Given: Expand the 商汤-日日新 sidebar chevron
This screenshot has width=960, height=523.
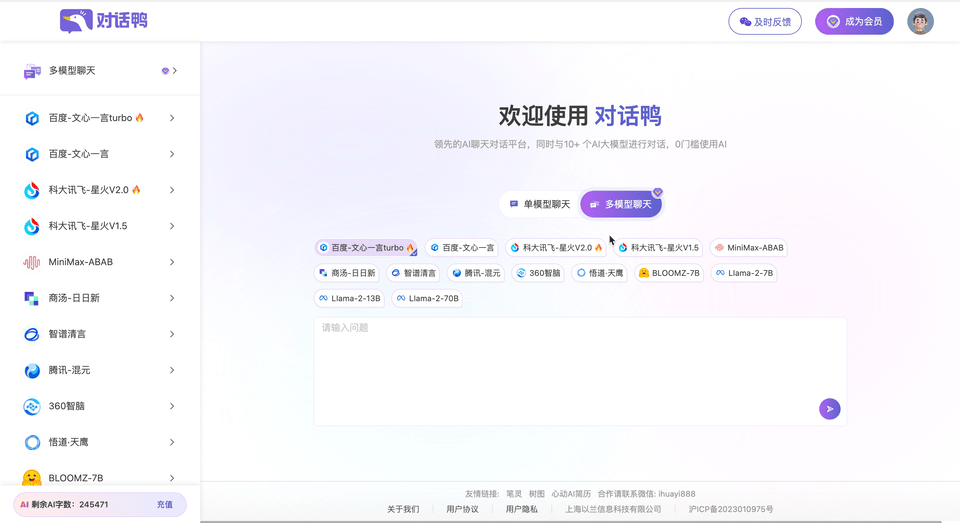Looking at the screenshot, I should (x=172, y=298).
